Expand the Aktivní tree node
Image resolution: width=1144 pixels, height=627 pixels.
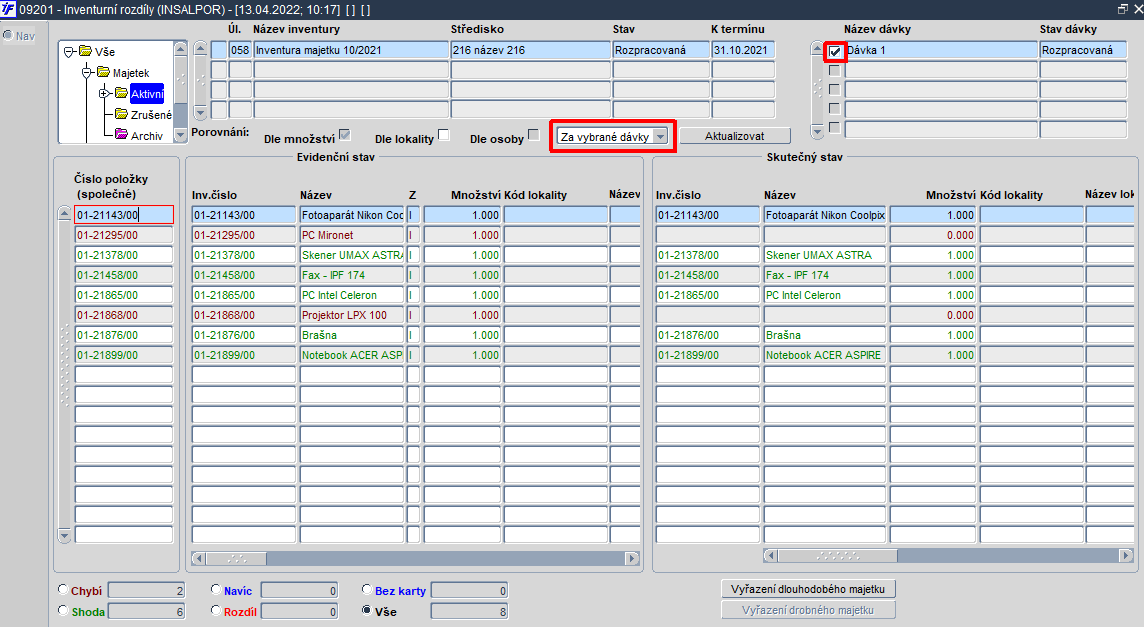coord(104,93)
